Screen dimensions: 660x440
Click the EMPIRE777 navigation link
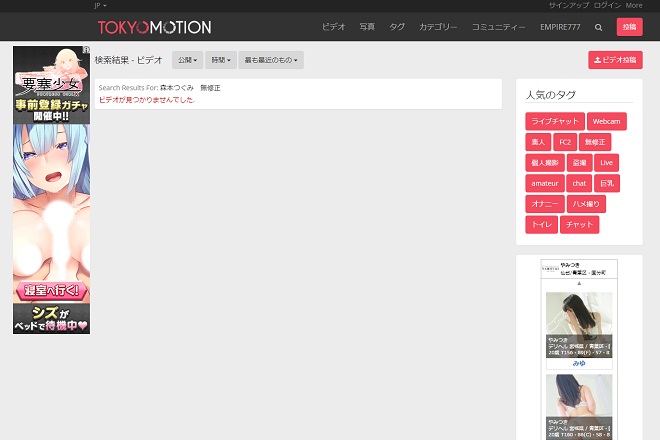click(x=560, y=27)
